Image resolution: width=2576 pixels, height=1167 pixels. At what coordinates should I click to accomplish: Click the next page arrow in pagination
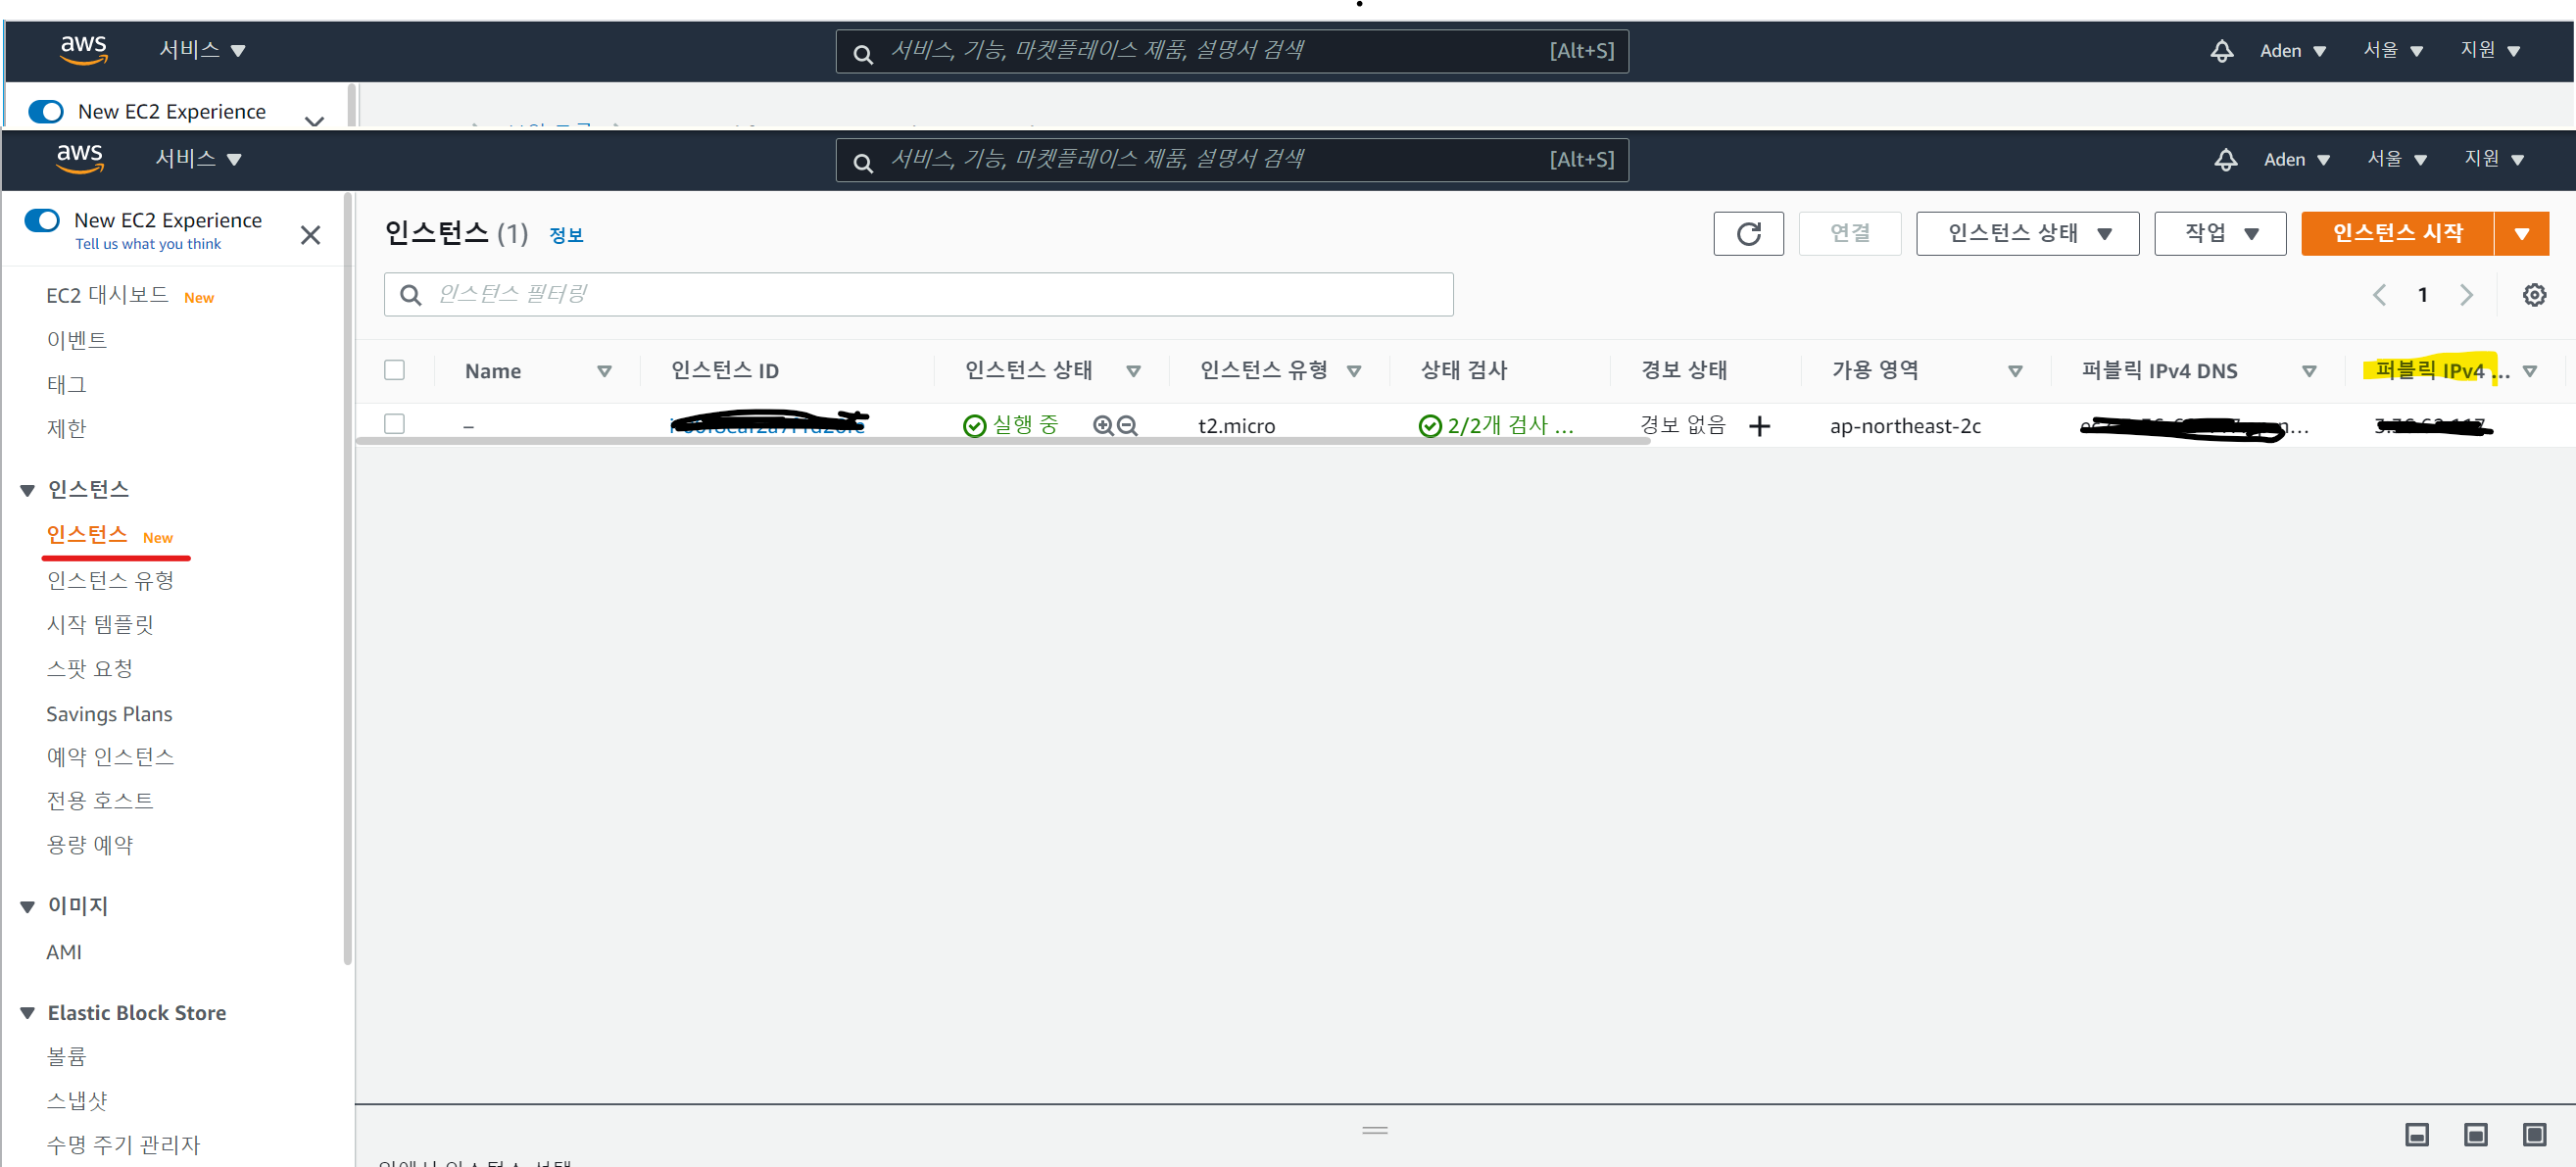pos(2466,295)
